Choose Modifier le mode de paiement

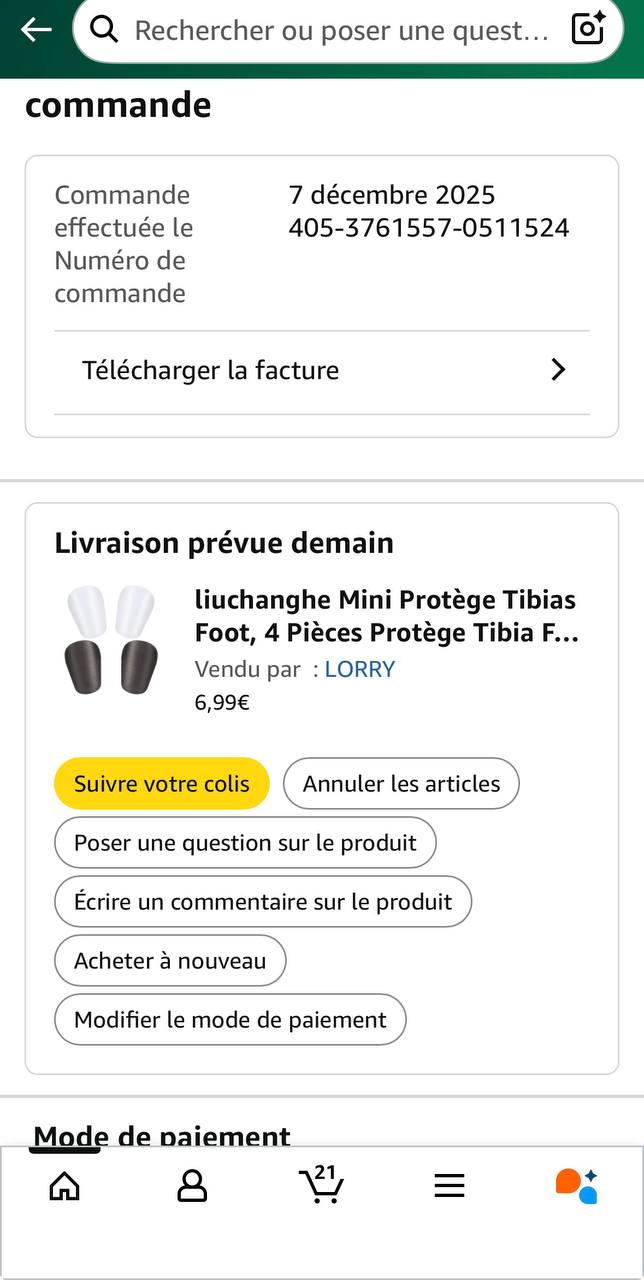tap(230, 1020)
